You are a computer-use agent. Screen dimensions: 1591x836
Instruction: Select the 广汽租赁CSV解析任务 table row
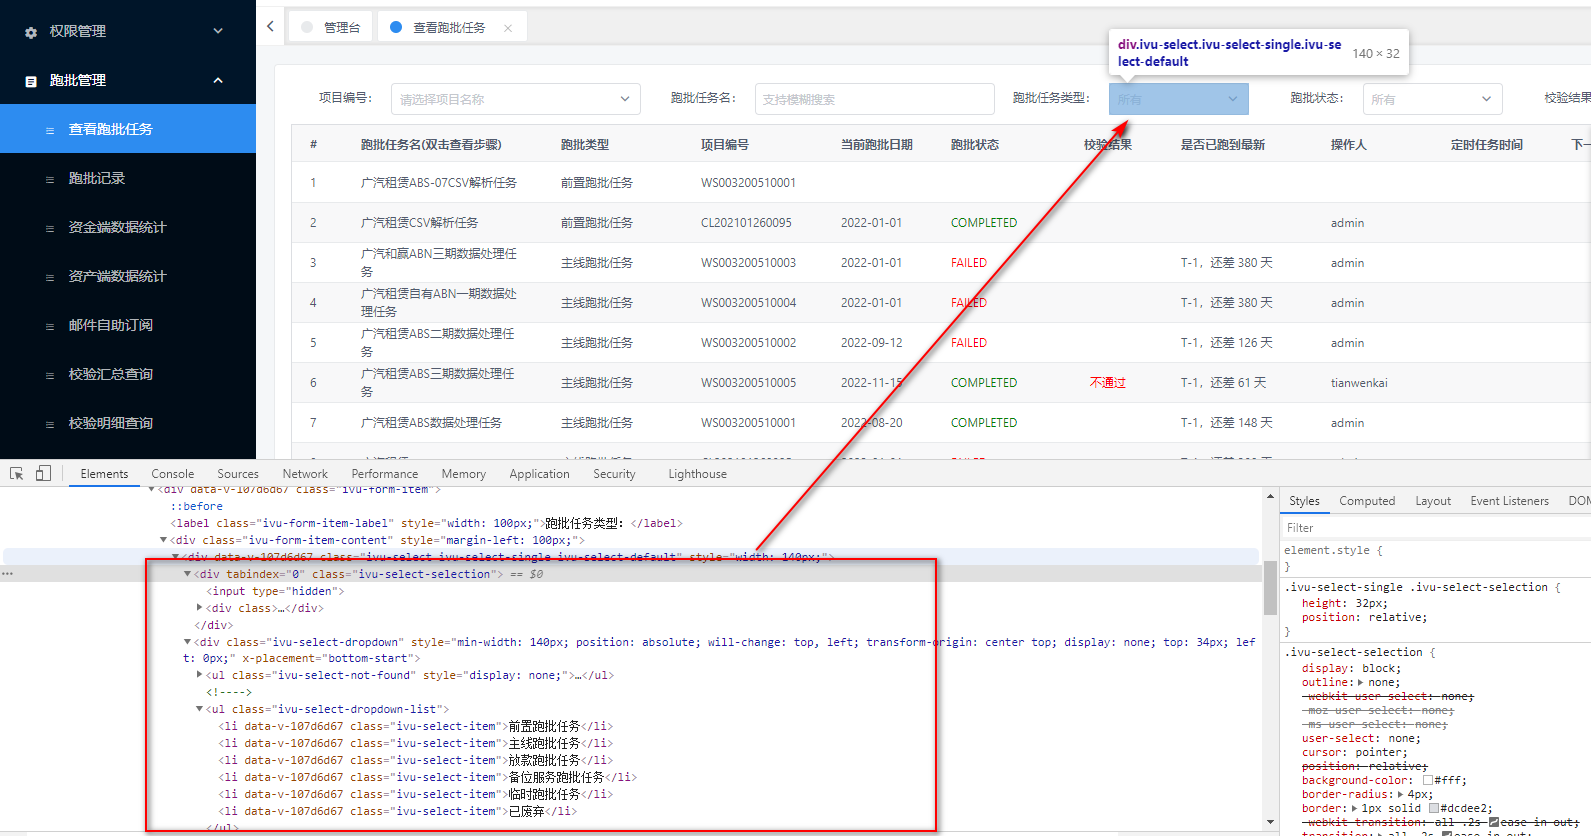click(941, 223)
